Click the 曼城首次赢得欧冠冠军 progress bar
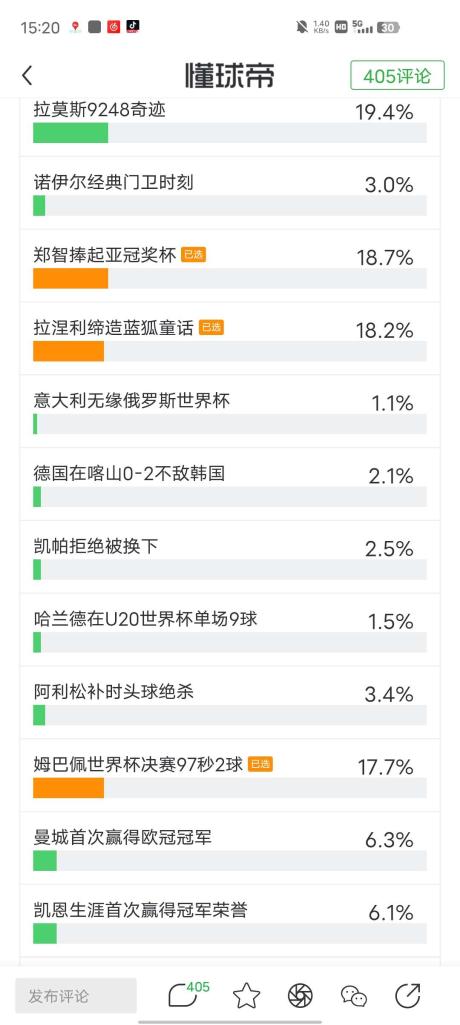Viewport: 460px width, 1025px height. pyautogui.click(x=230, y=861)
